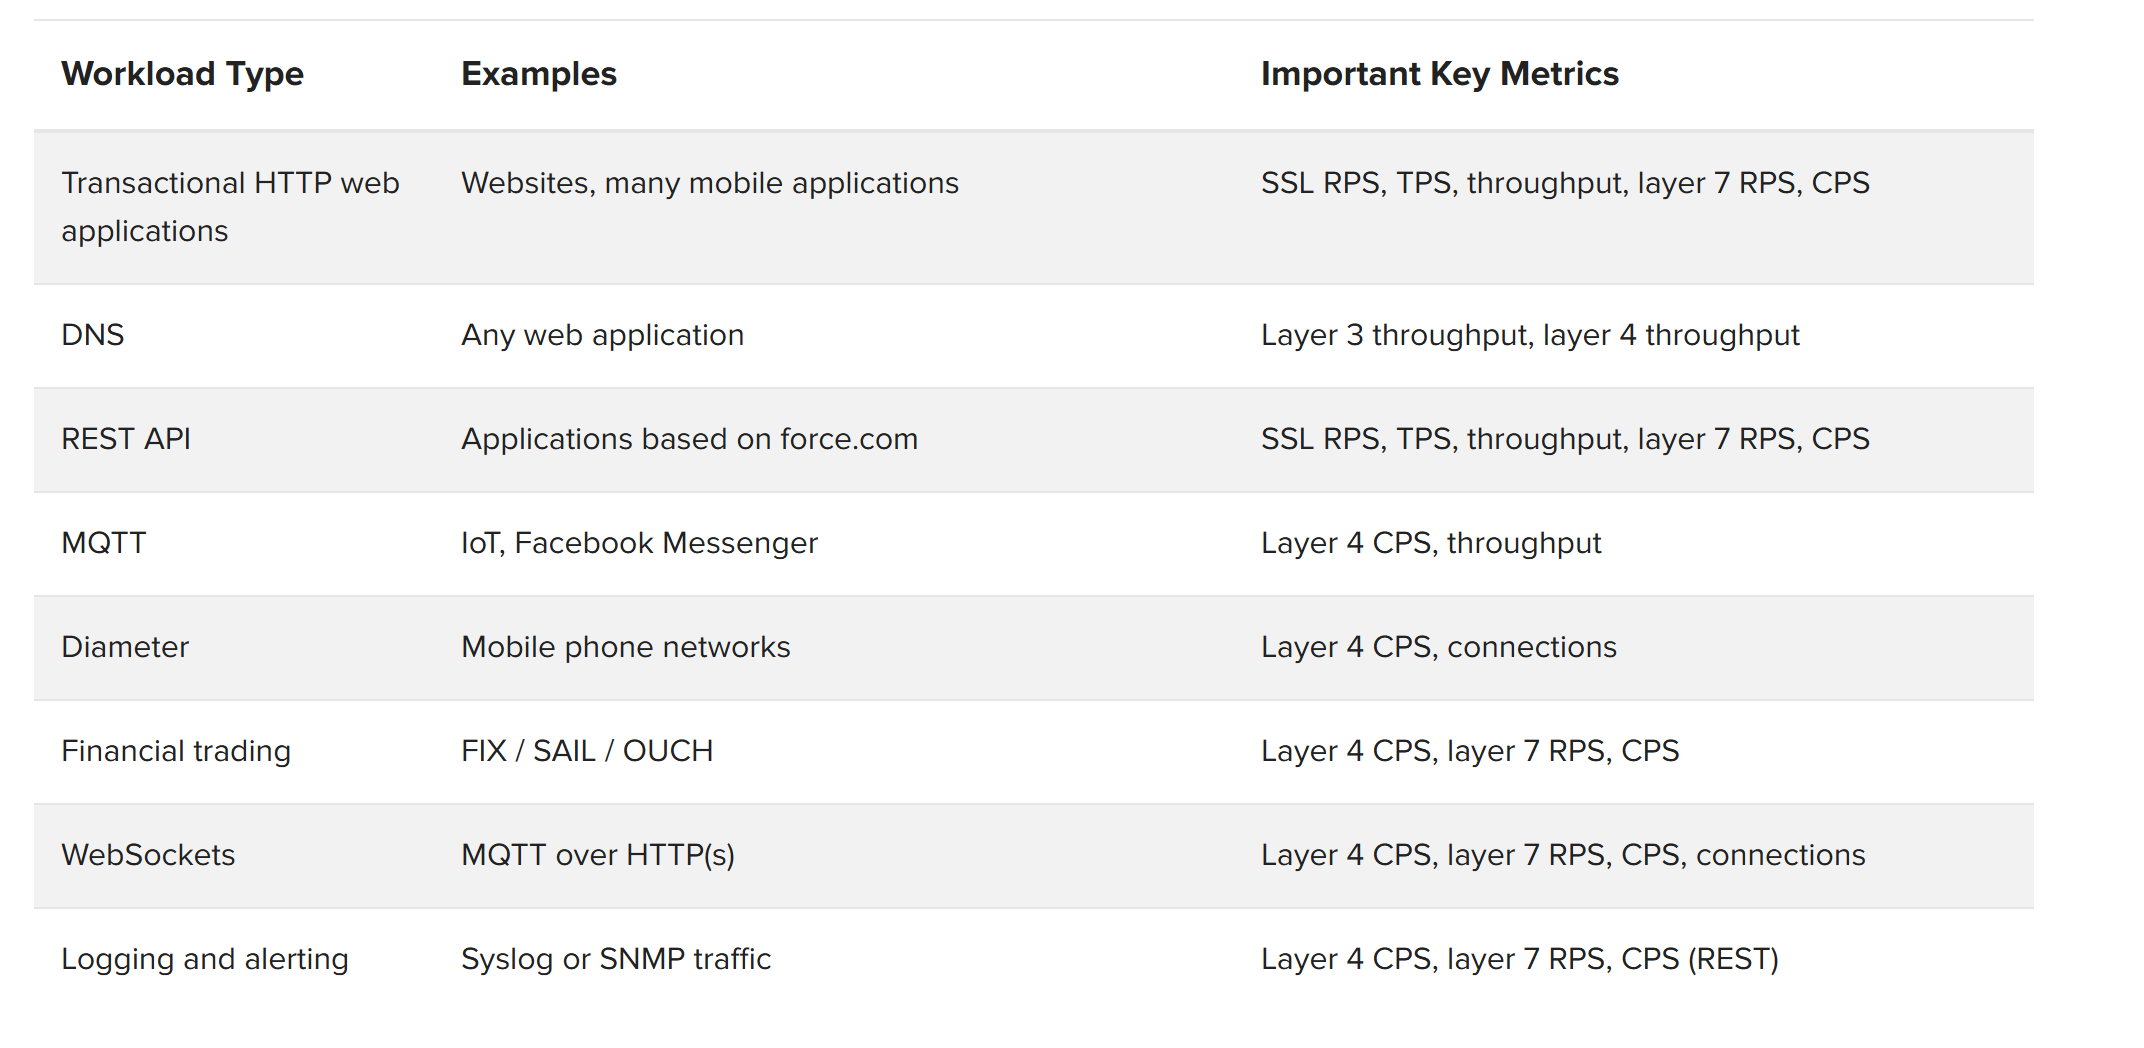Select the WebSockets row label

coord(148,855)
